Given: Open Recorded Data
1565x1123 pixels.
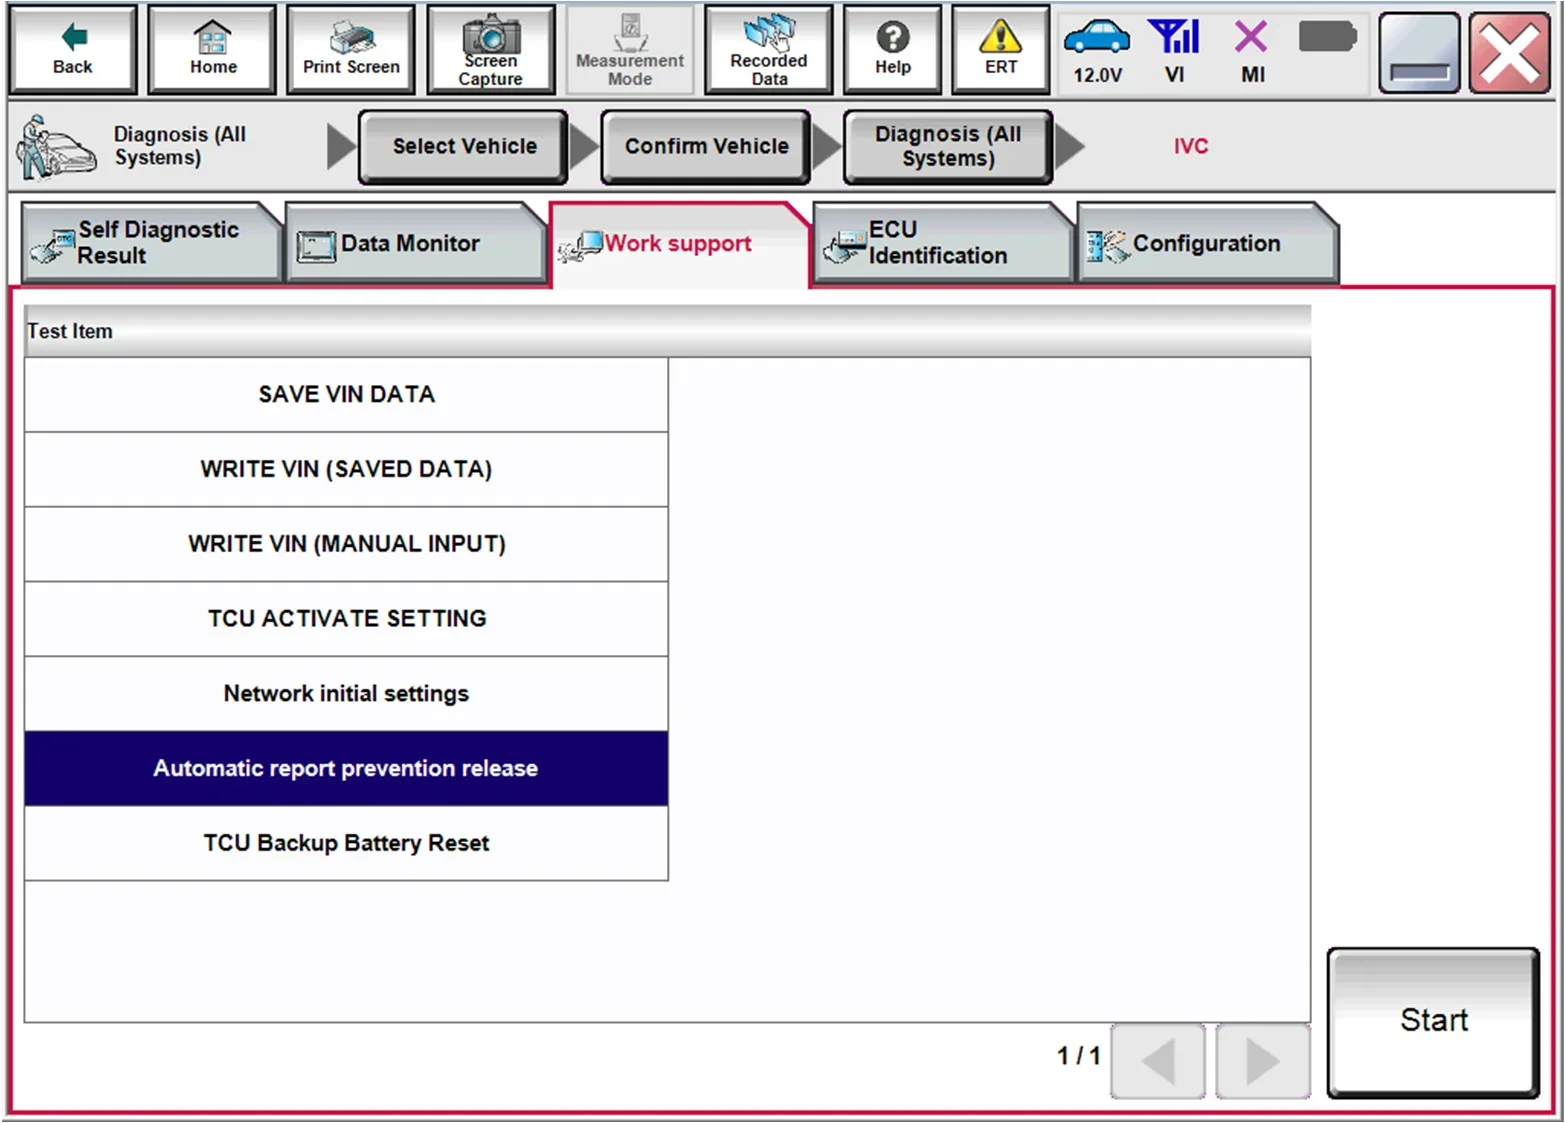Looking at the screenshot, I should click(x=768, y=50).
